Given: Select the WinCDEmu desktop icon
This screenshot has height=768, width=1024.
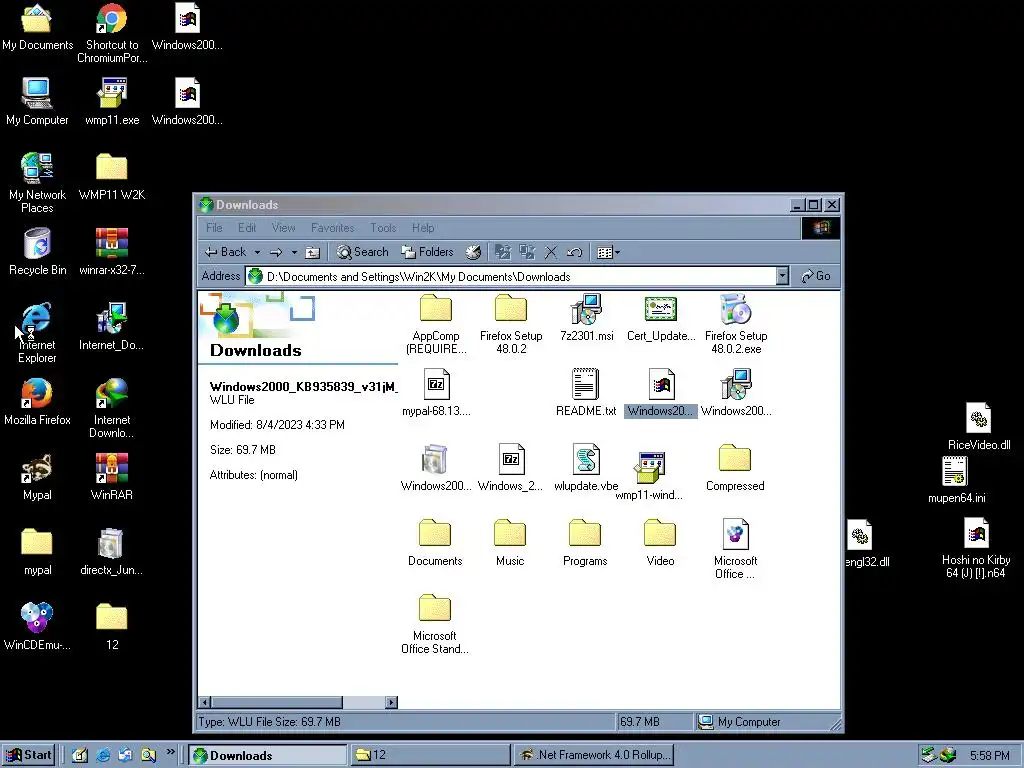Looking at the screenshot, I should click(x=37, y=627).
